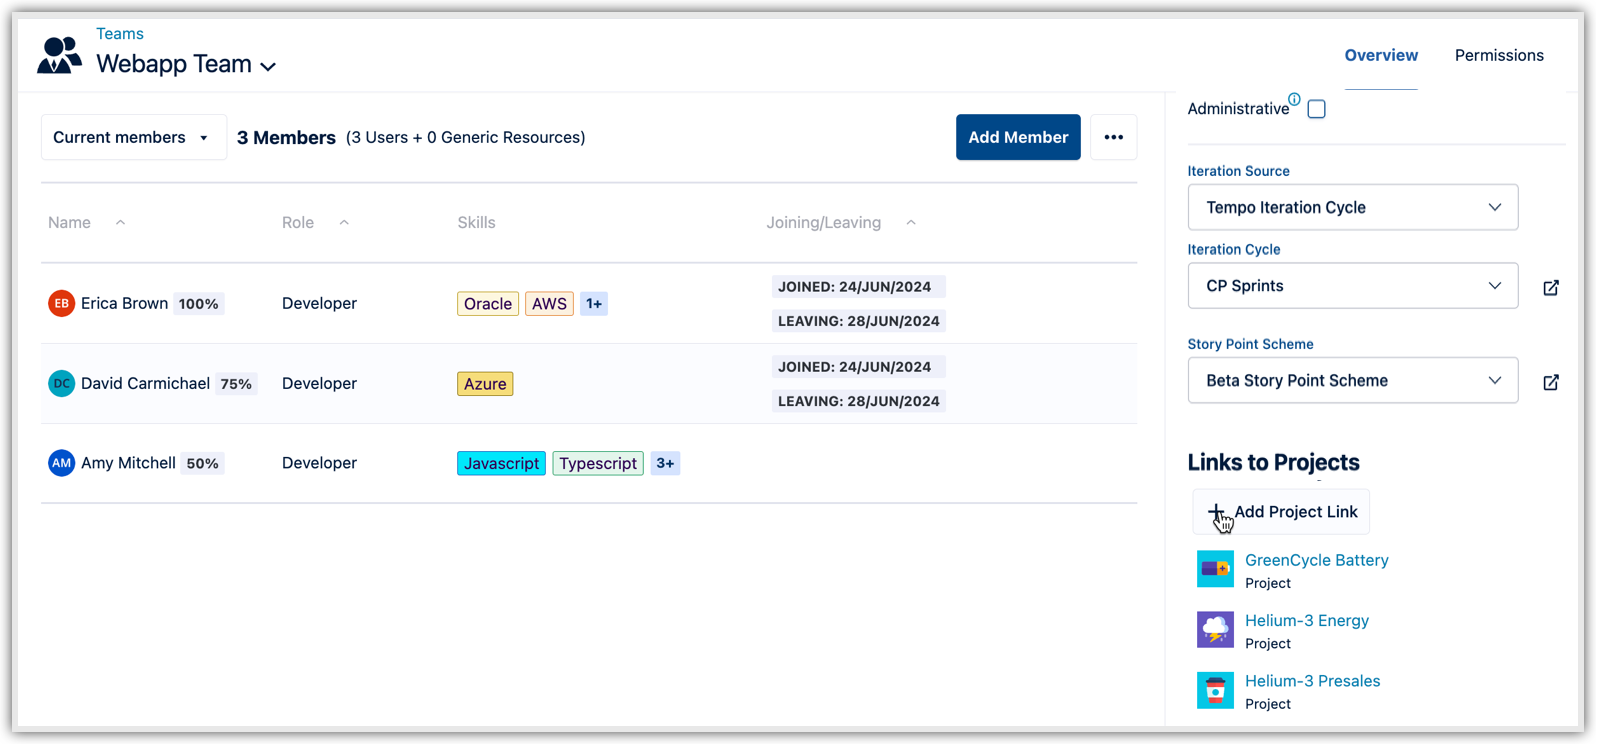The height and width of the screenshot is (744, 1606).
Task: Sort members by Name column header
Action: (x=70, y=222)
